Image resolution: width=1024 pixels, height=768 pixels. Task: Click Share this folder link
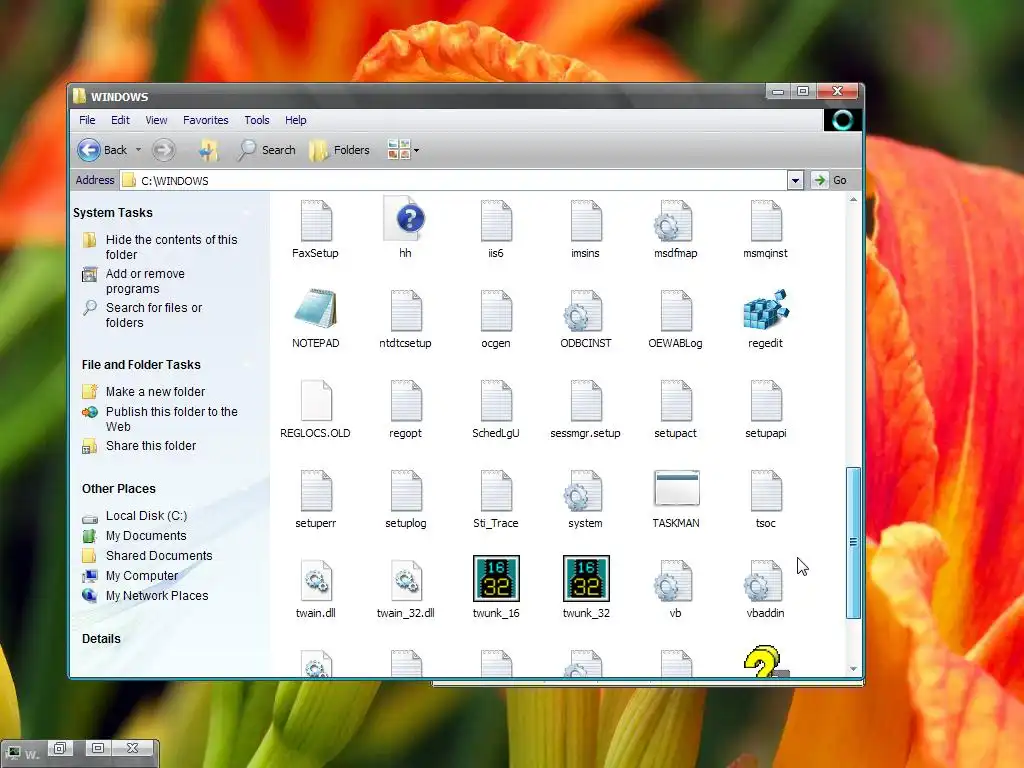pos(151,446)
